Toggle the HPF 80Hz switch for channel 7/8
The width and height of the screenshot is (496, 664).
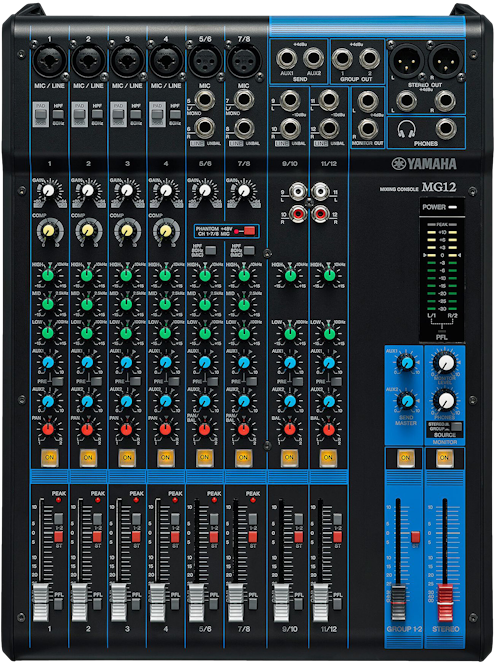249,250
